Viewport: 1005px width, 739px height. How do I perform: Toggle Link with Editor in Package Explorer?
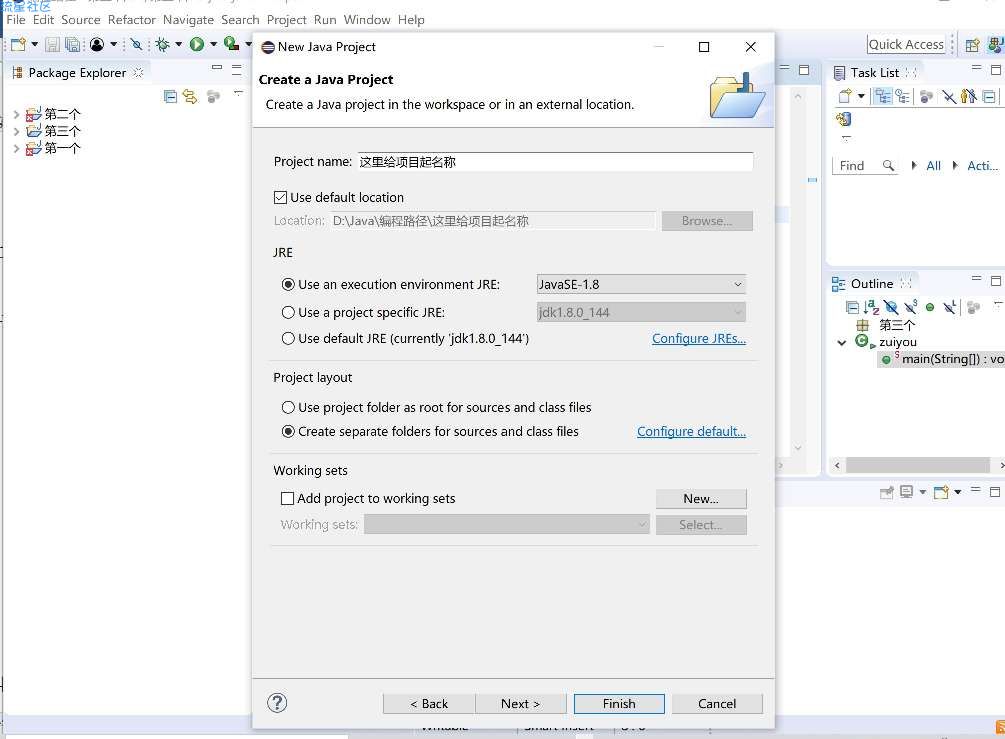190,97
